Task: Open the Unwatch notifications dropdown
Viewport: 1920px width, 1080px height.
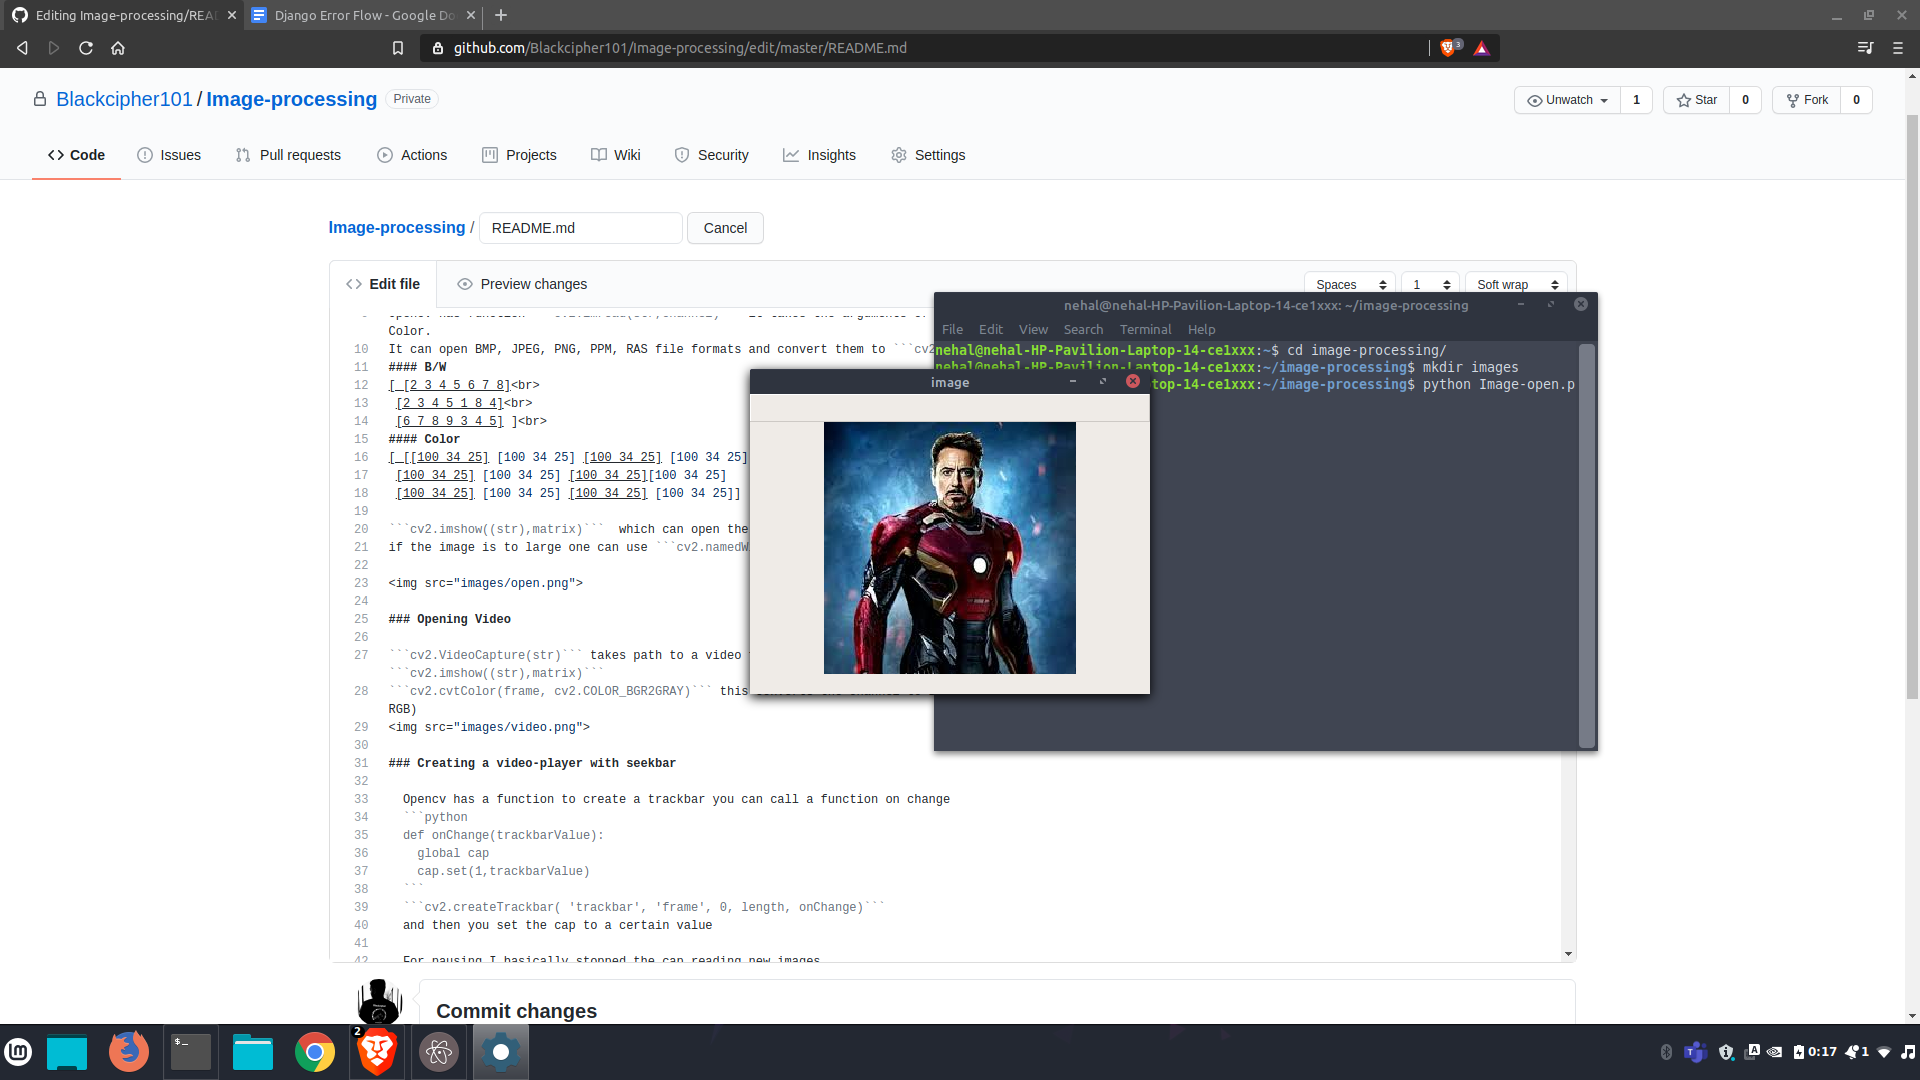Action: pyautogui.click(x=1567, y=100)
